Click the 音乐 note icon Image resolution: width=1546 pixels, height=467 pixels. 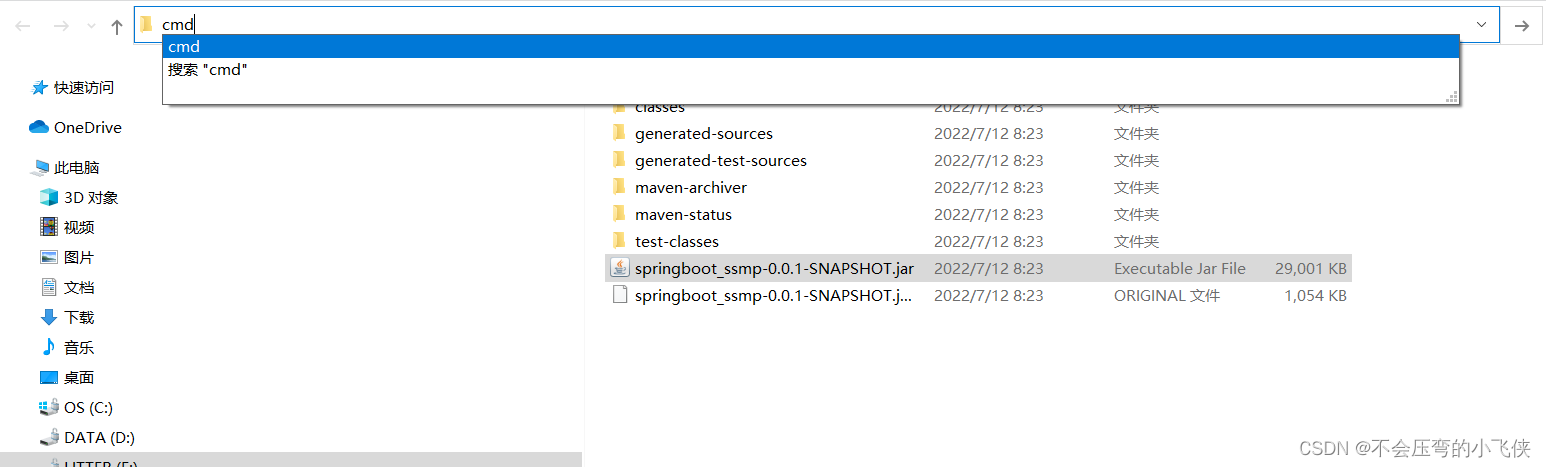tap(49, 347)
